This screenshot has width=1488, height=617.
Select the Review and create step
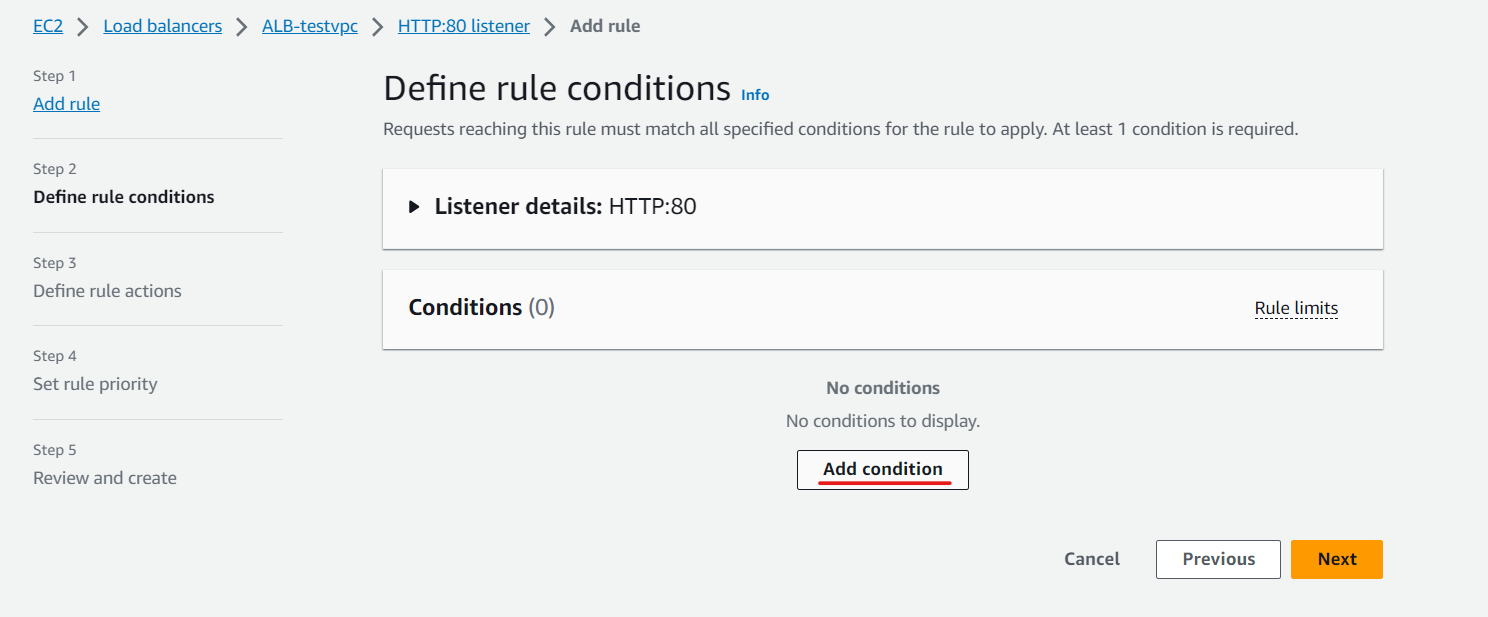pos(105,478)
